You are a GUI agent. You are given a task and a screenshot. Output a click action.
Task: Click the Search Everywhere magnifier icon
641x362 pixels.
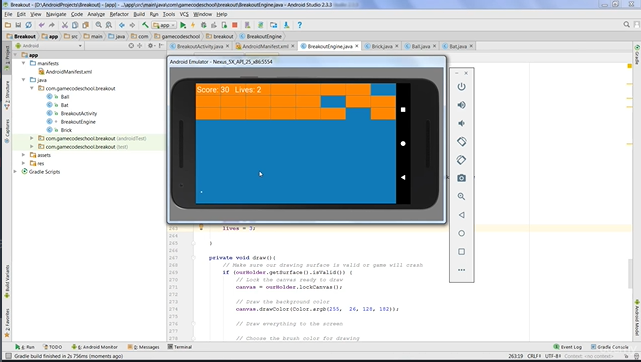(626, 25)
